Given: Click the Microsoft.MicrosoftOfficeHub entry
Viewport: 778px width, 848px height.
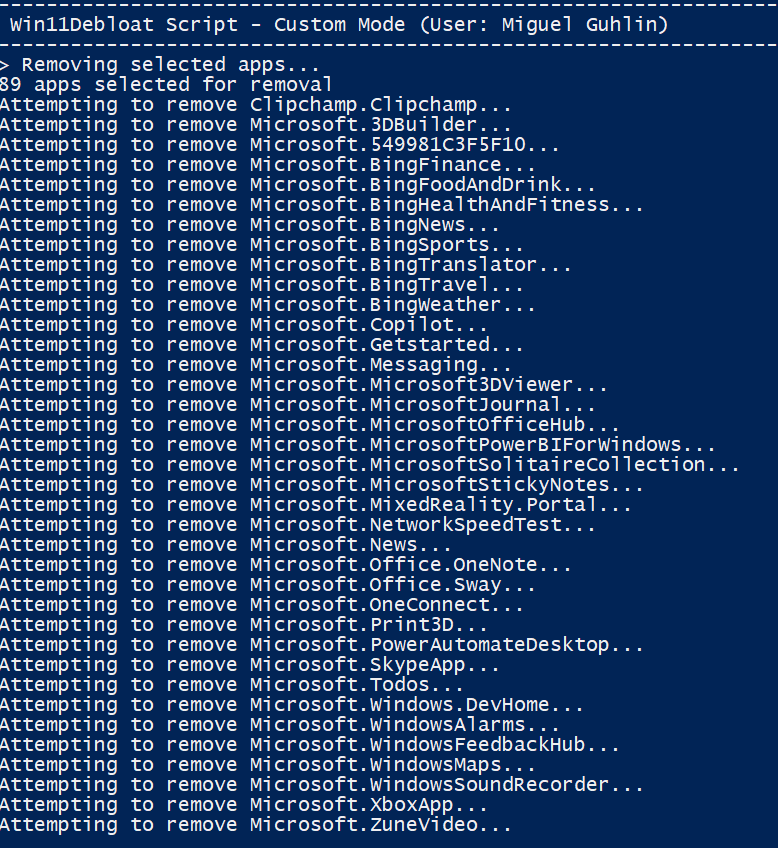Looking at the screenshot, I should coord(310,425).
